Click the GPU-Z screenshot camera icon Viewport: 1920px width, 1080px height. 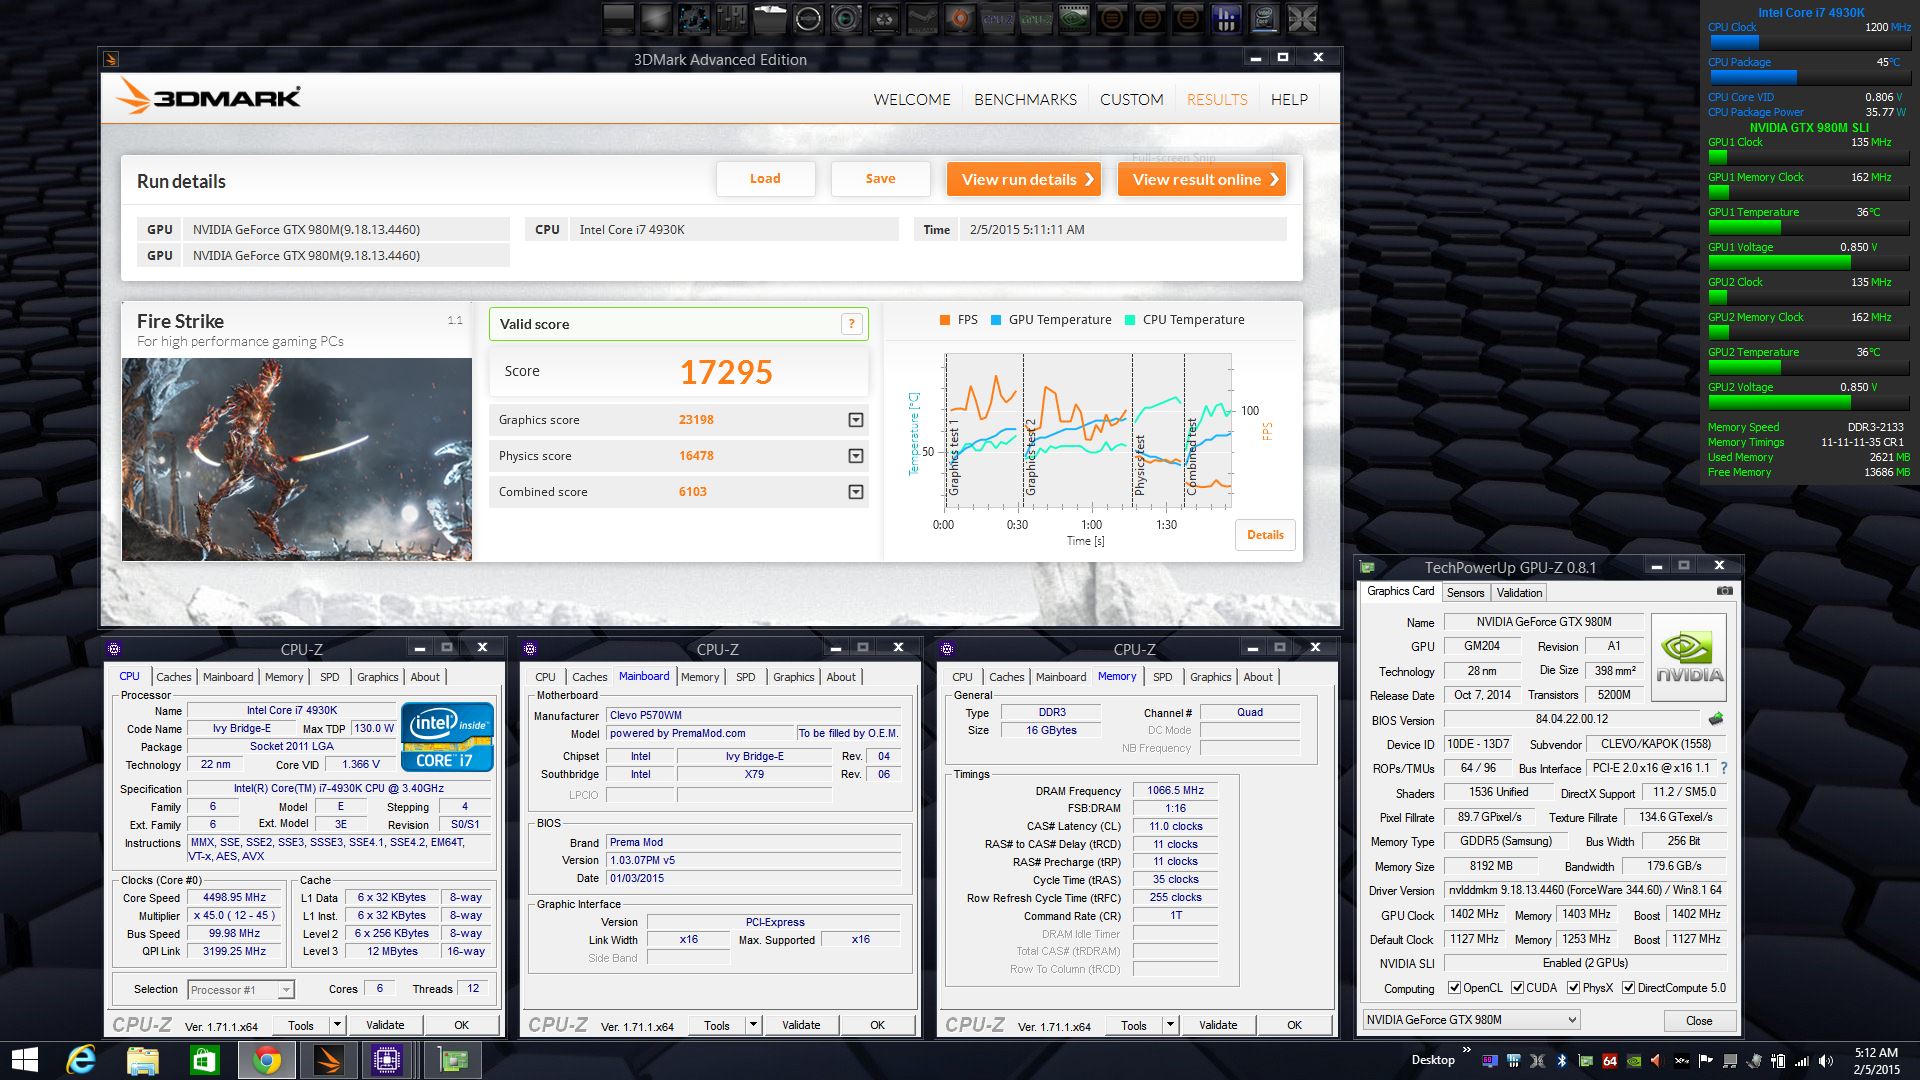pos(1724,591)
